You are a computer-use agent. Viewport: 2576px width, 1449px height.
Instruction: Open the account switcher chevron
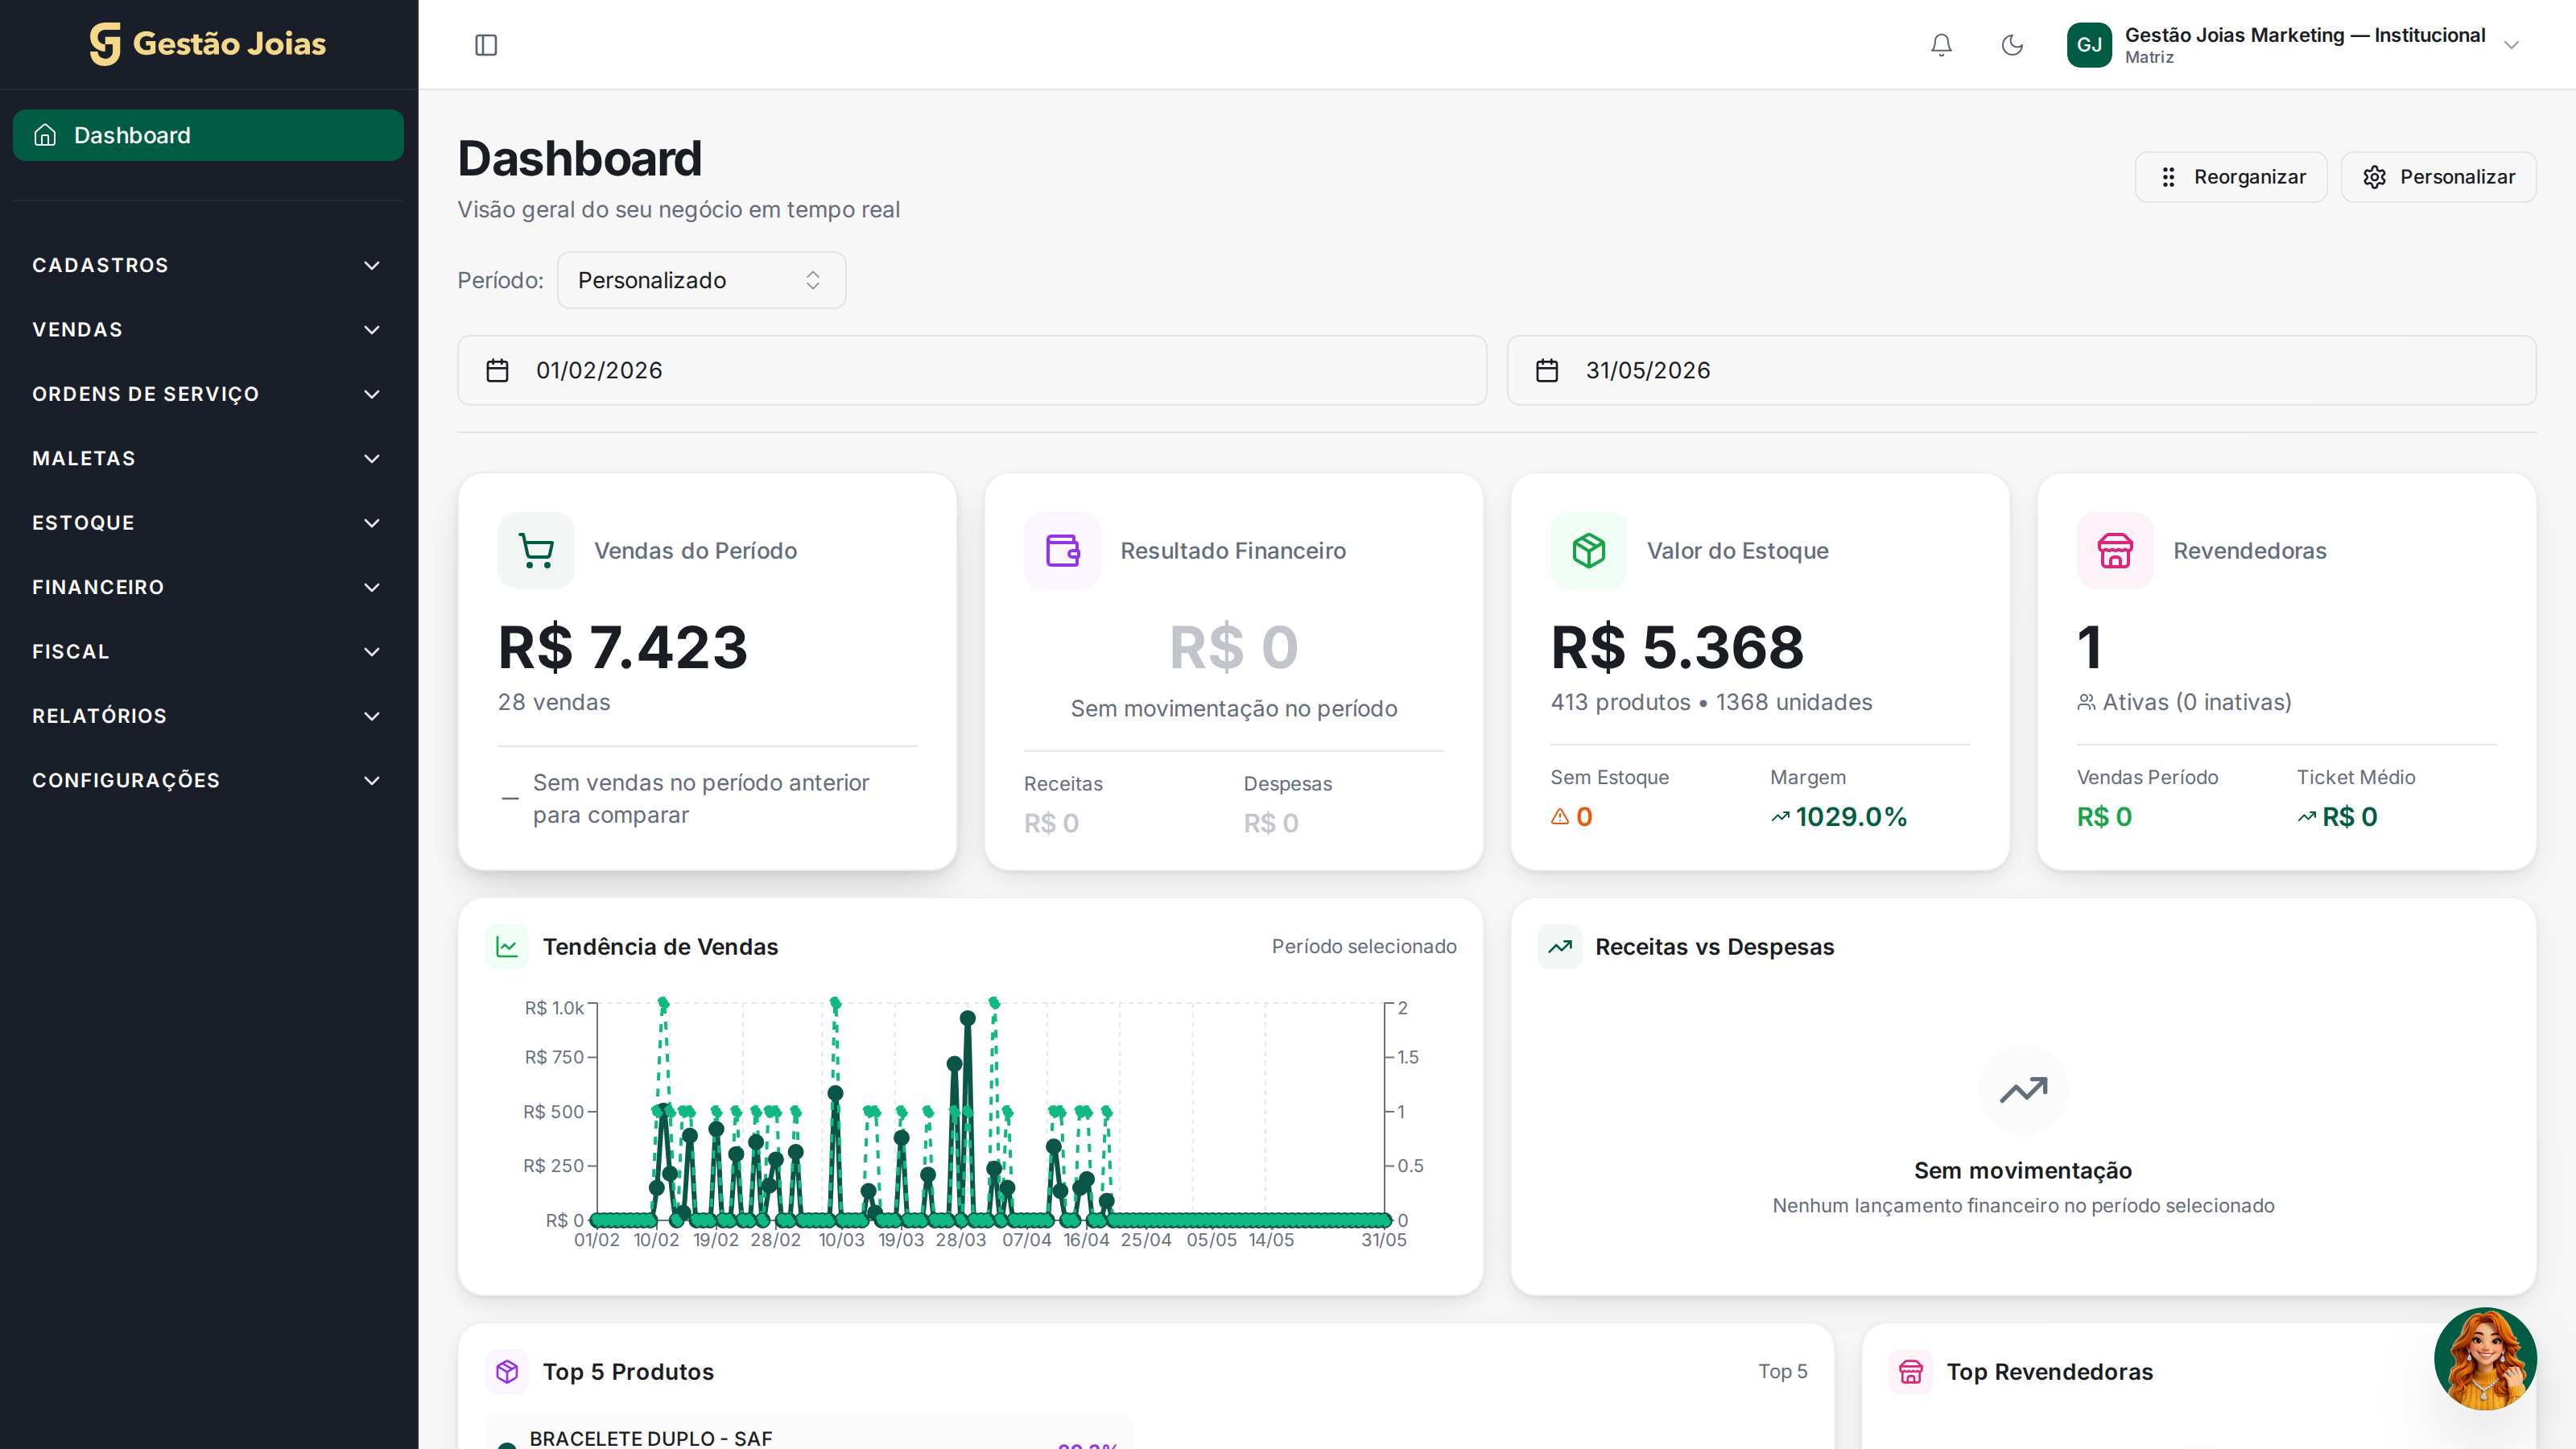[x=2511, y=45]
